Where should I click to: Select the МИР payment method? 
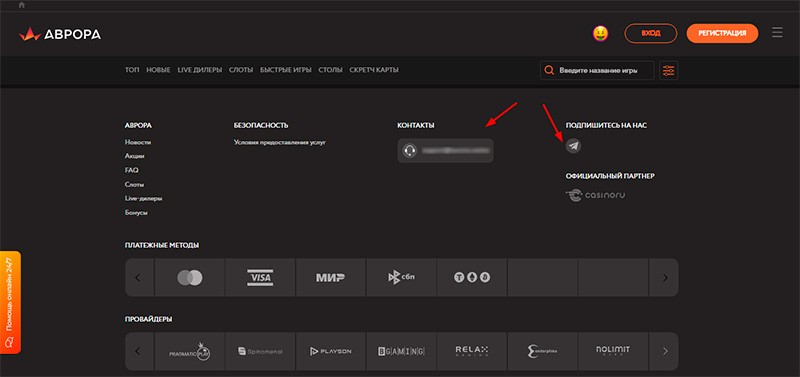[x=330, y=278]
